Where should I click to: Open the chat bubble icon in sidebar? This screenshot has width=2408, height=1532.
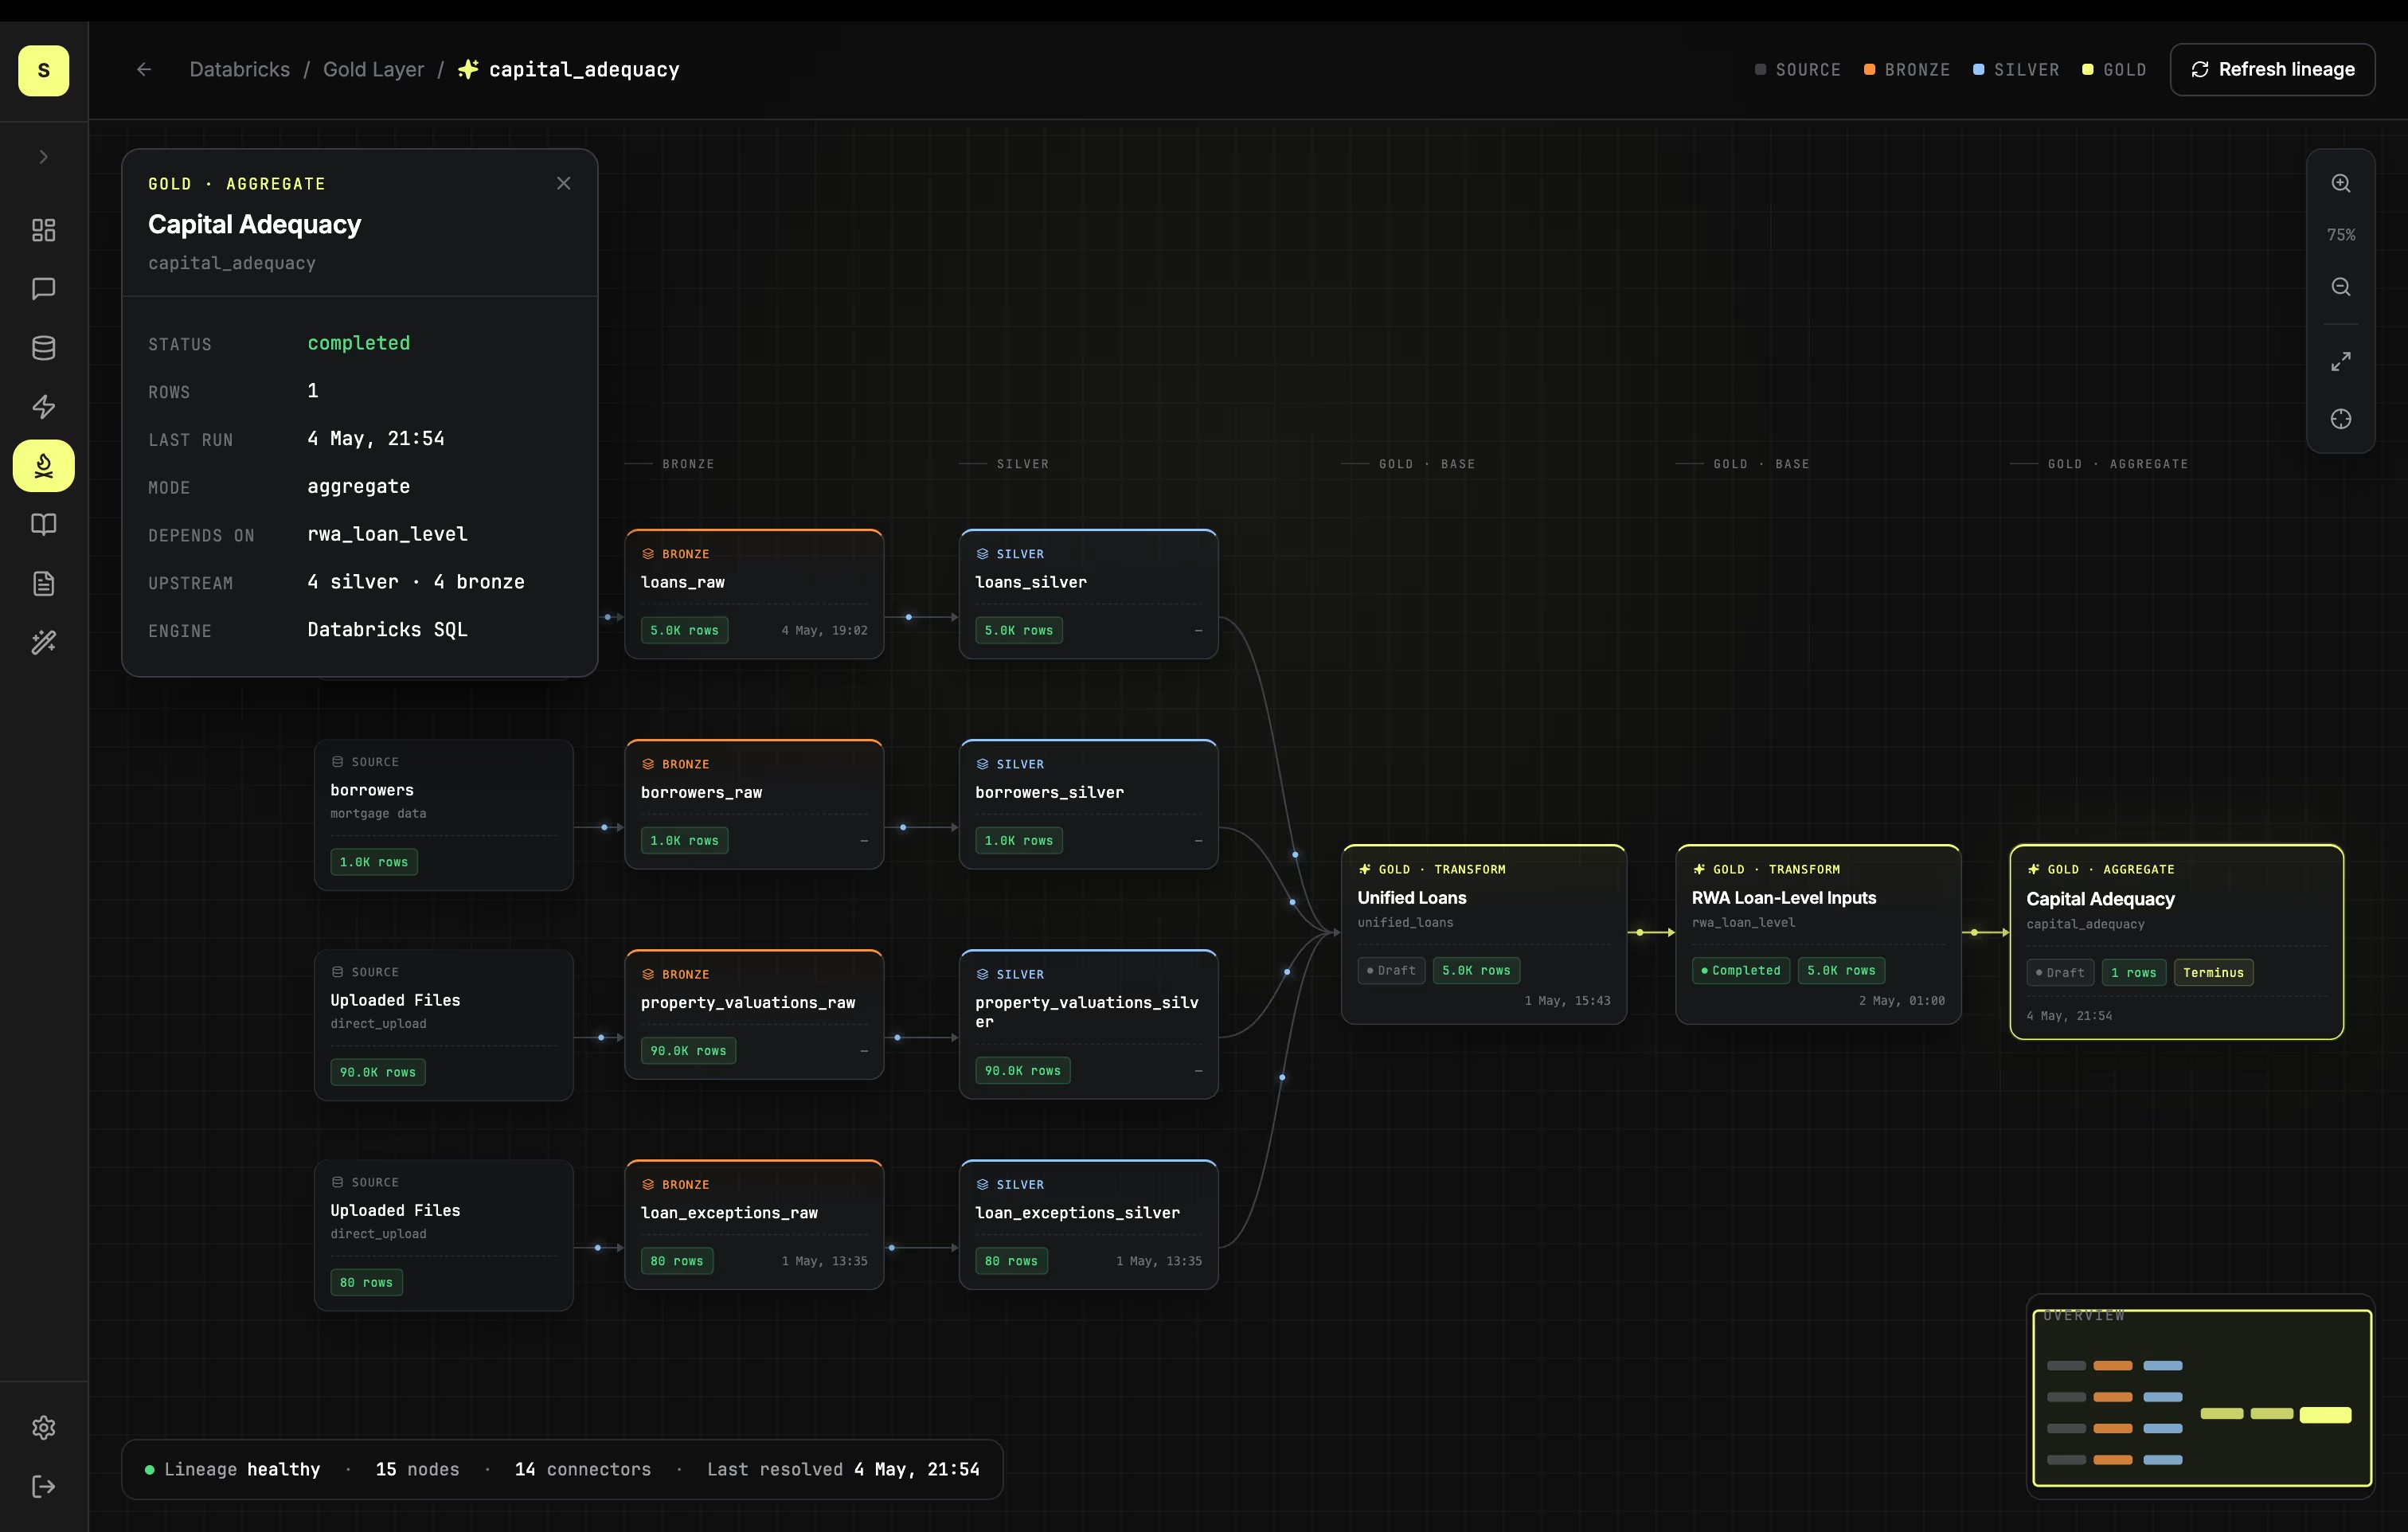(x=43, y=289)
